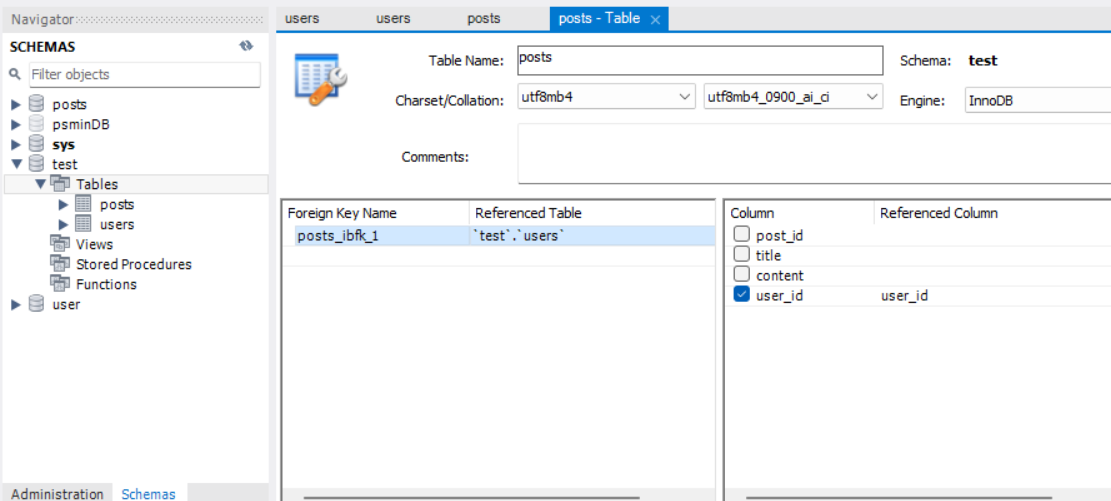
Task: Check the title column checkbox
Action: [741, 254]
